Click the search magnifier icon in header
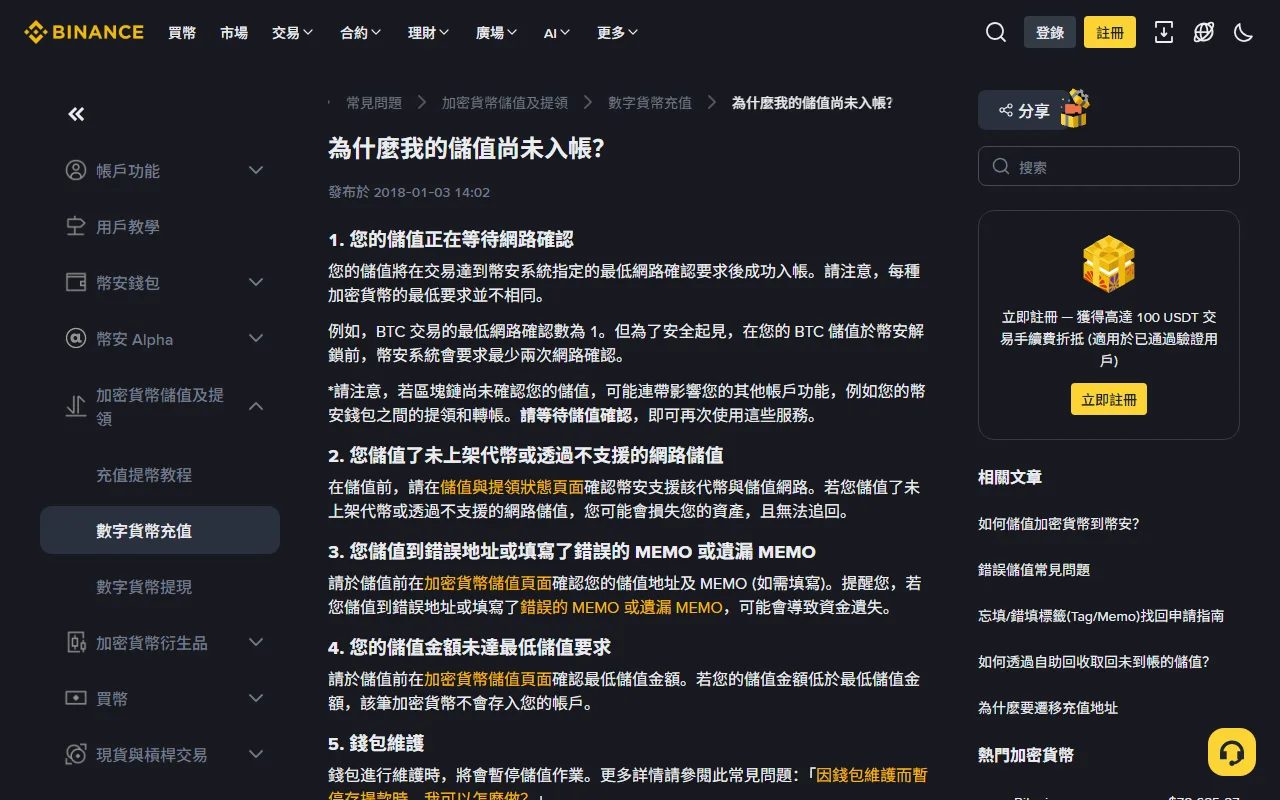This screenshot has height=800, width=1280. [x=996, y=32]
